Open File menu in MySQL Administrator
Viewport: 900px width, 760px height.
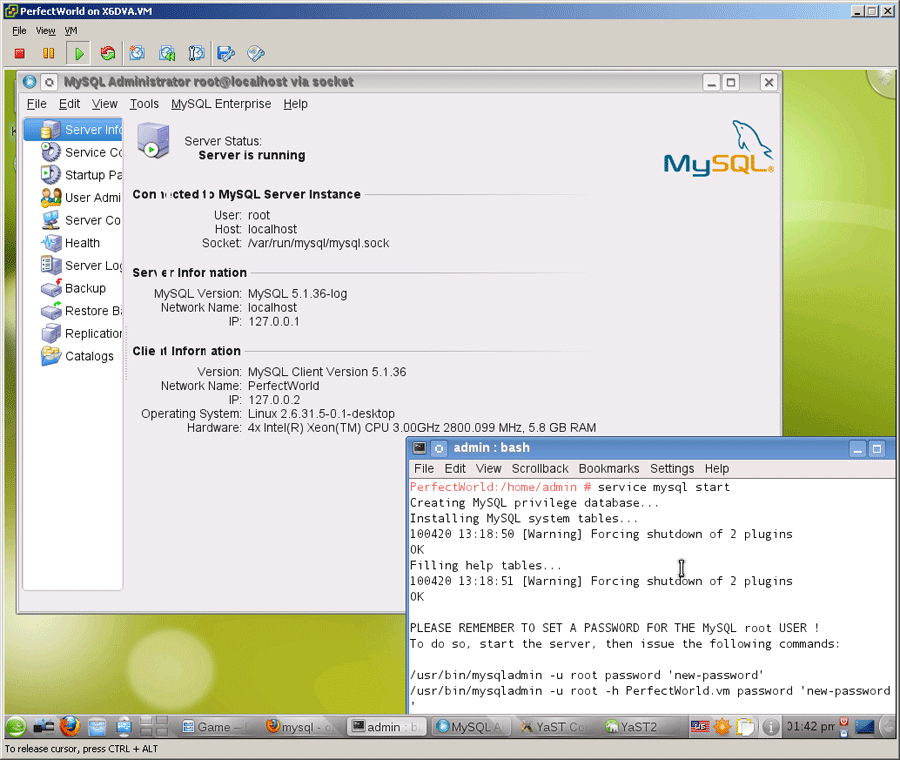tap(37, 104)
